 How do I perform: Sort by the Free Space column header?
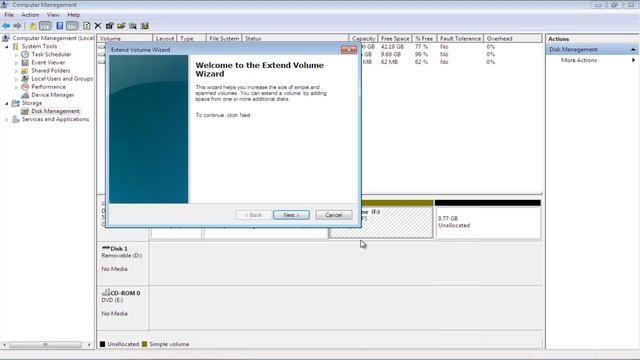point(395,38)
